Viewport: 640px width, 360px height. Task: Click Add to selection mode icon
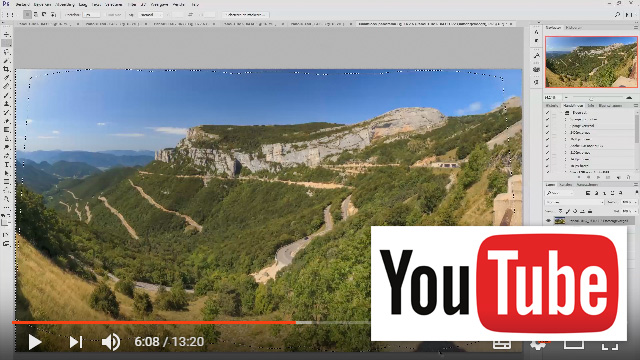[36, 14]
